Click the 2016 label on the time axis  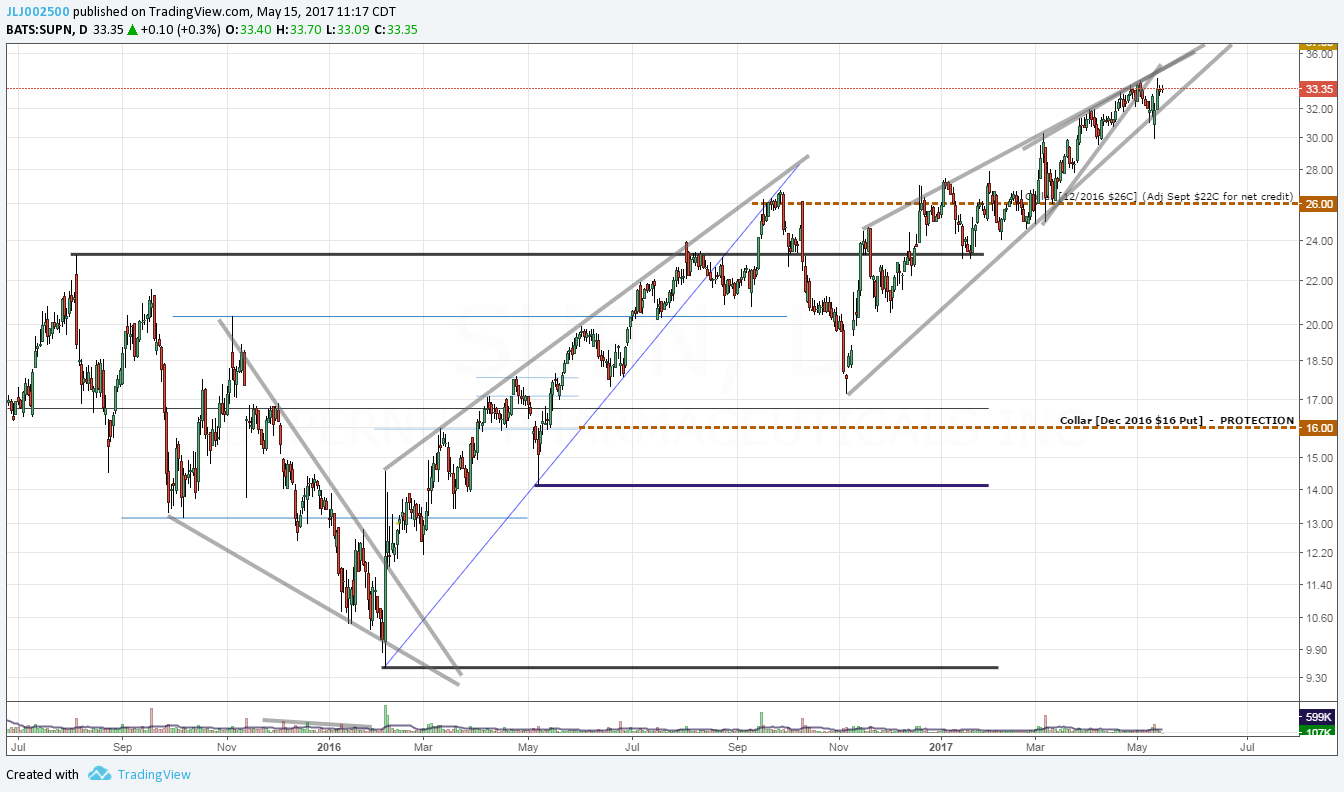(330, 746)
